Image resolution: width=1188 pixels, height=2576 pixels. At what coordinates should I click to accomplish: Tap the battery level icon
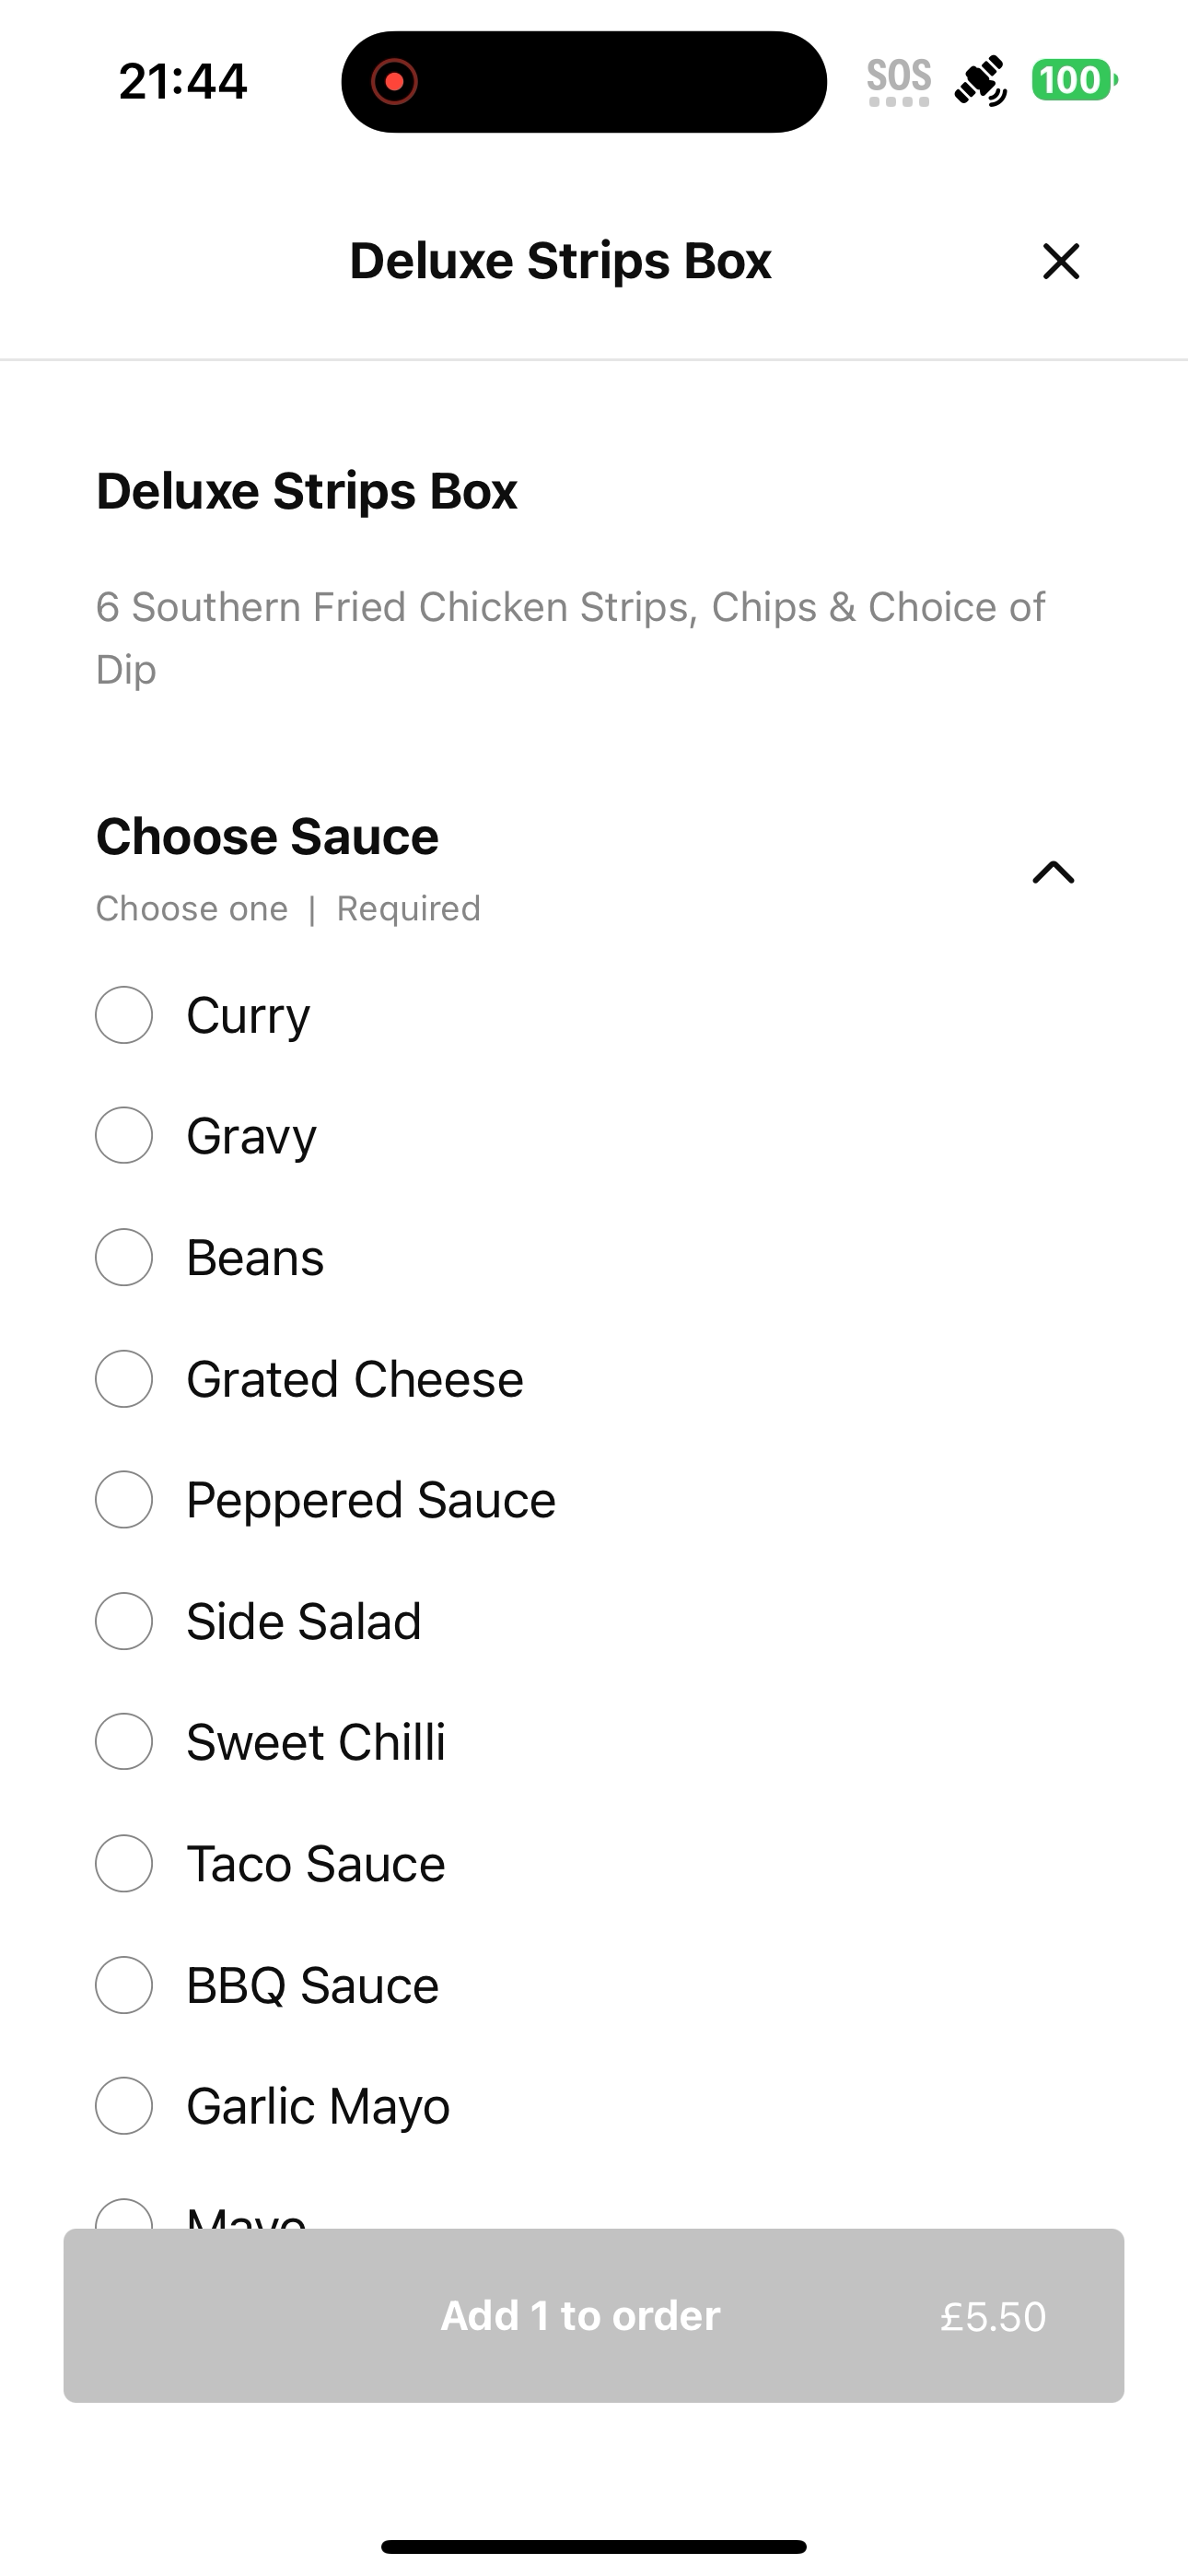[x=1075, y=80]
